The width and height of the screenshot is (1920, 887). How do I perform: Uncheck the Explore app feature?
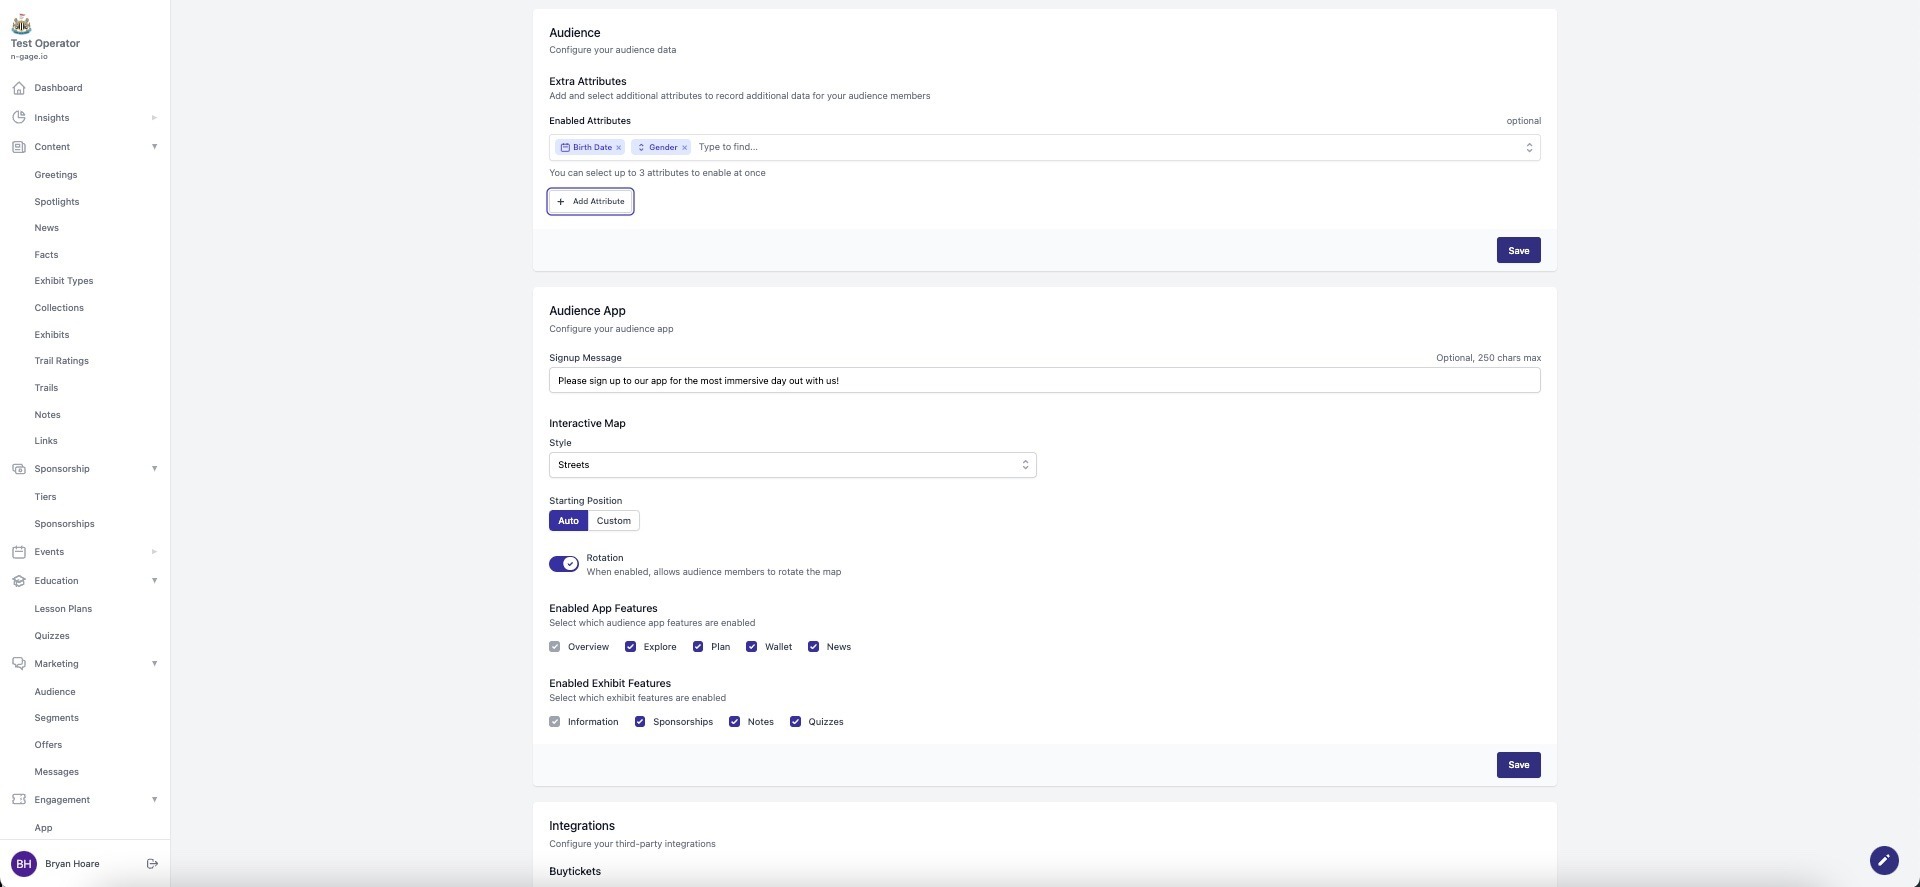(x=631, y=647)
